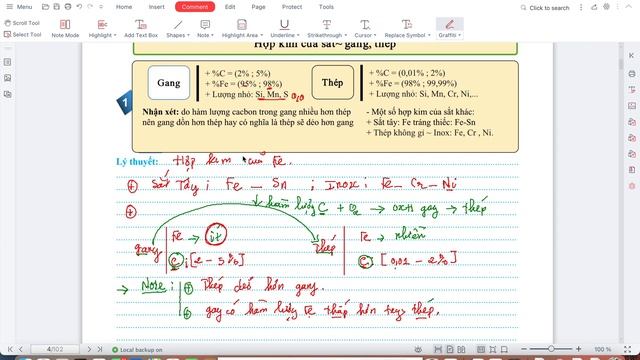The width and height of the screenshot is (640, 360).
Task: Click the print icon in the quick toolbar
Action: coord(68,7)
